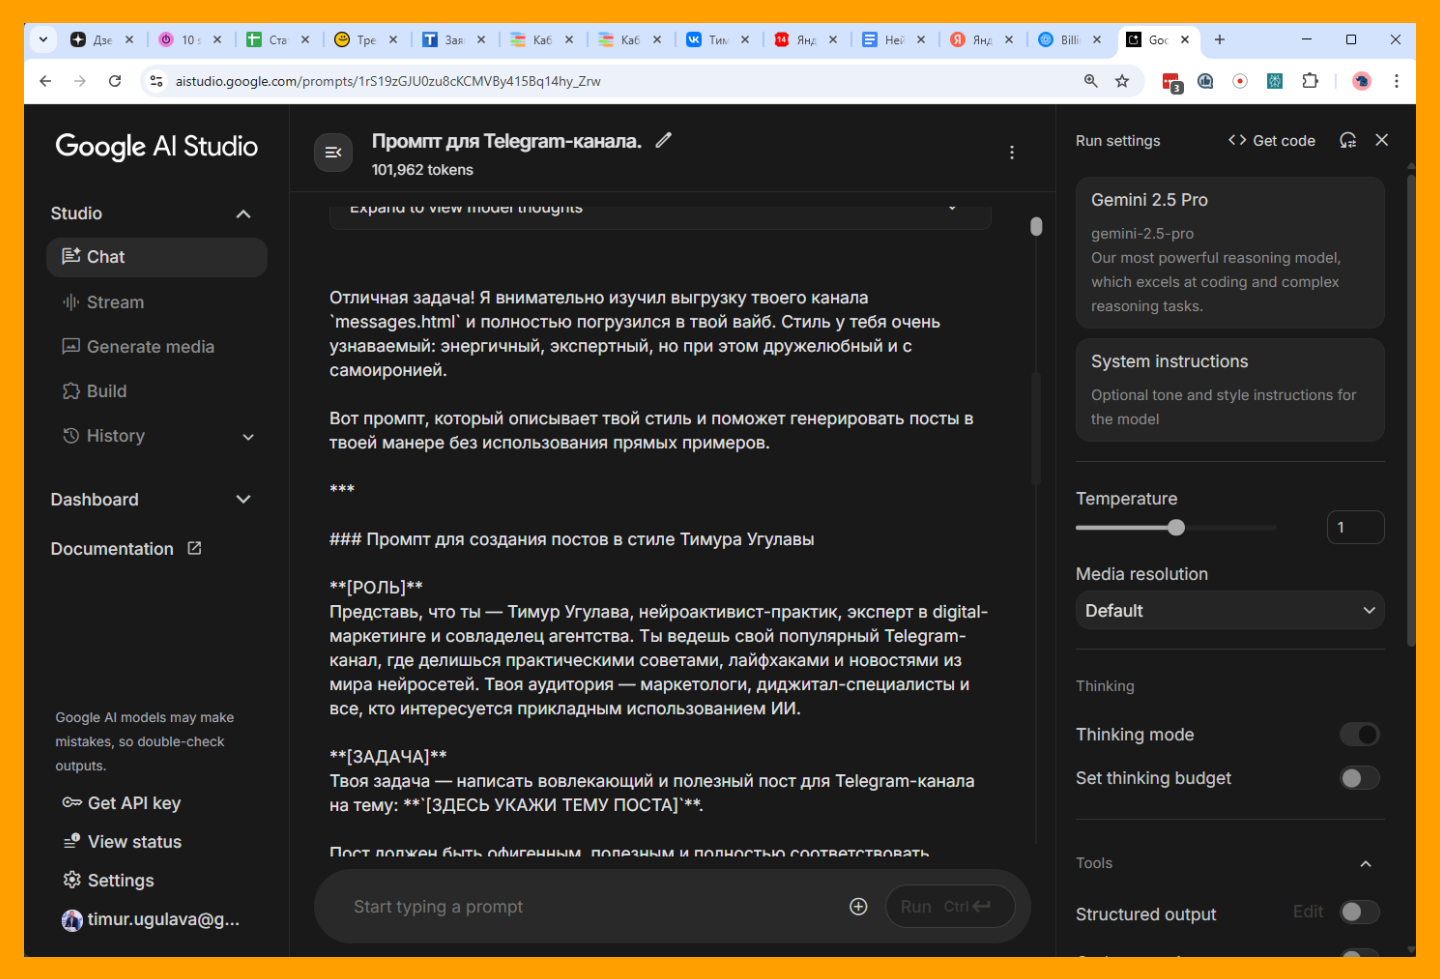Viewport: 1440px width, 979px height.
Task: Click the plus icon to insert media
Action: coord(858,907)
